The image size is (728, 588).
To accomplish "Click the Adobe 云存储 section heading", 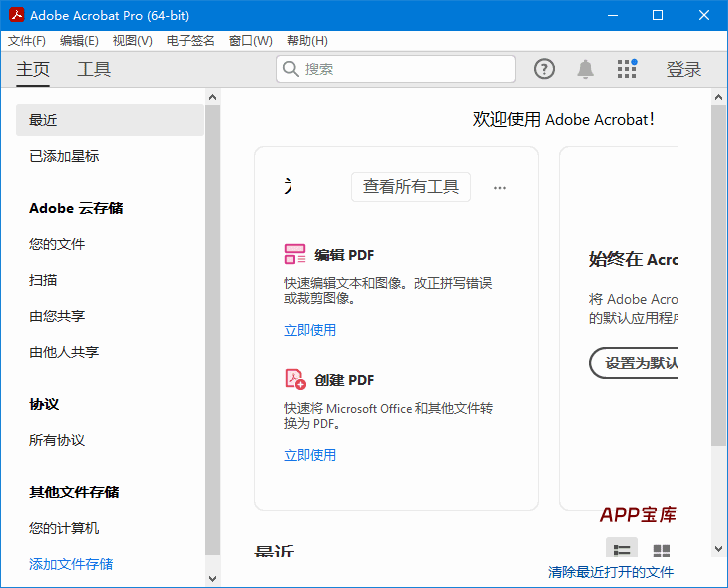I will click(x=76, y=208).
